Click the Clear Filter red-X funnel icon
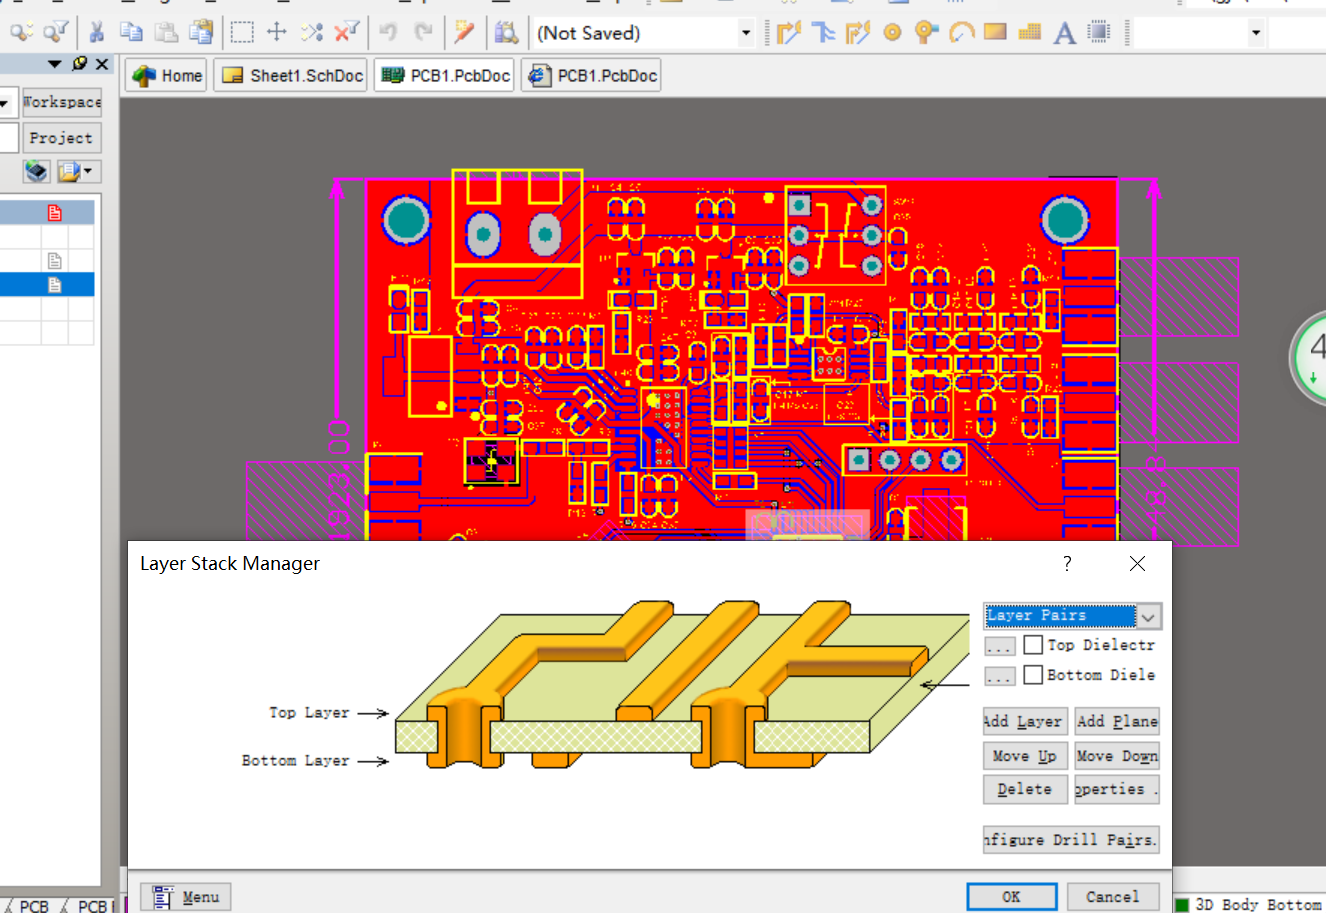This screenshot has width=1326, height=913. (347, 32)
